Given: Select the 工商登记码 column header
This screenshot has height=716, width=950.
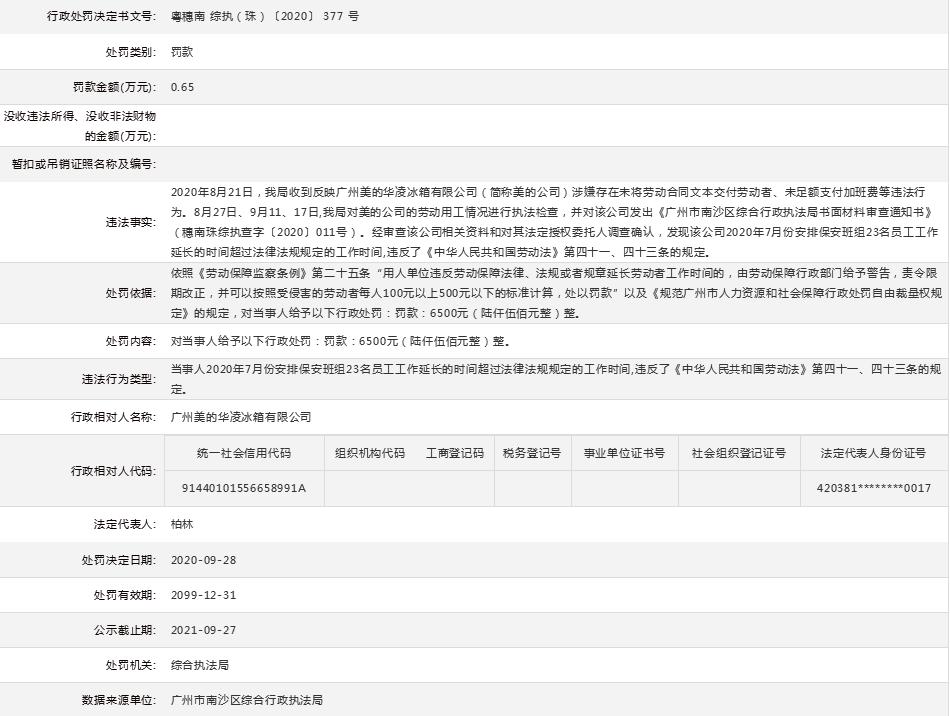Looking at the screenshot, I should (x=455, y=452).
